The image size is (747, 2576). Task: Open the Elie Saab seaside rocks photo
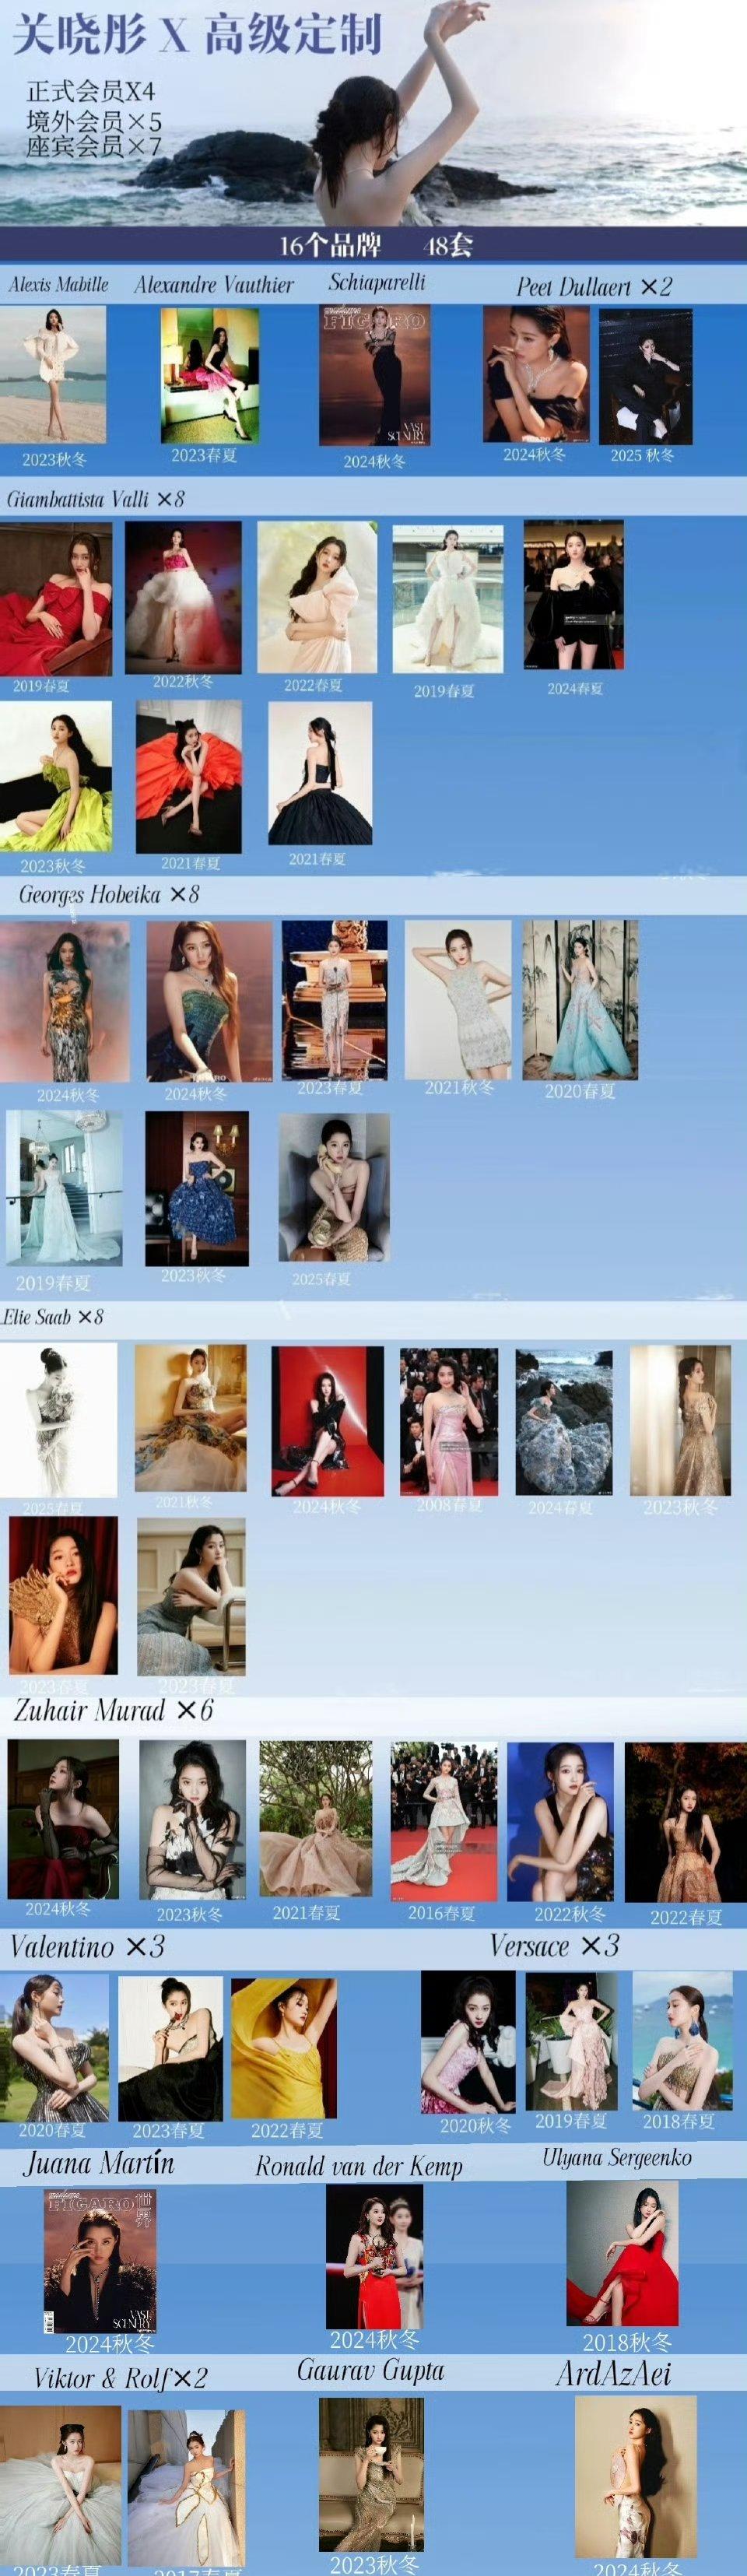coord(564,1422)
